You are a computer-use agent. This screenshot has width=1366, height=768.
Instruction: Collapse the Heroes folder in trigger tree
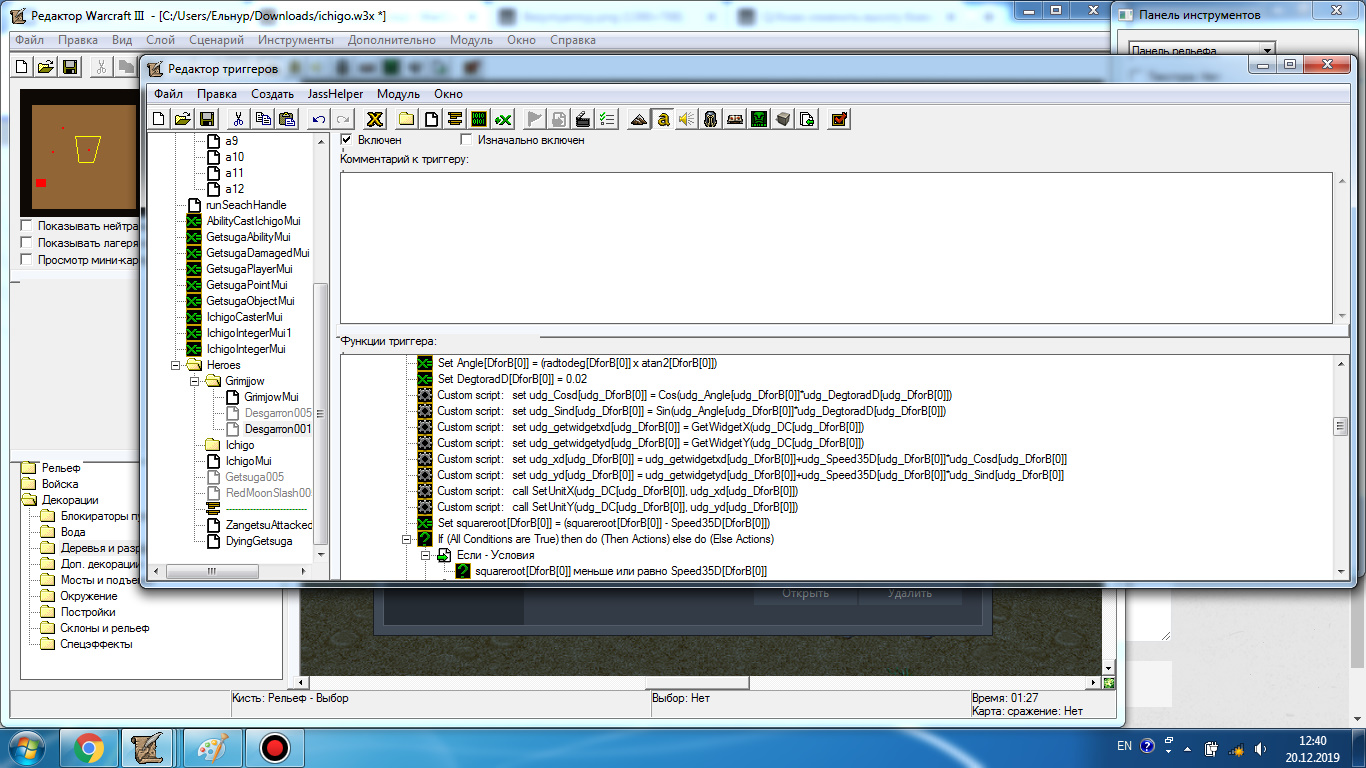click(x=177, y=365)
